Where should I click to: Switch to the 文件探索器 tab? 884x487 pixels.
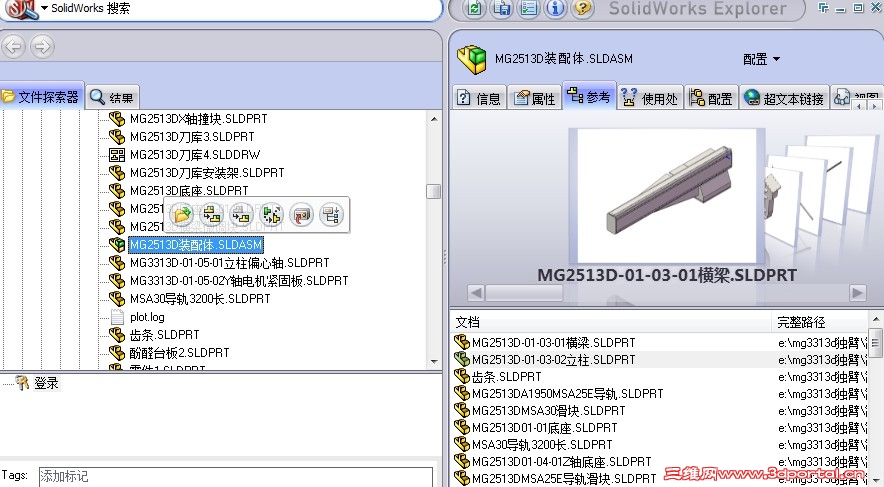[42, 97]
